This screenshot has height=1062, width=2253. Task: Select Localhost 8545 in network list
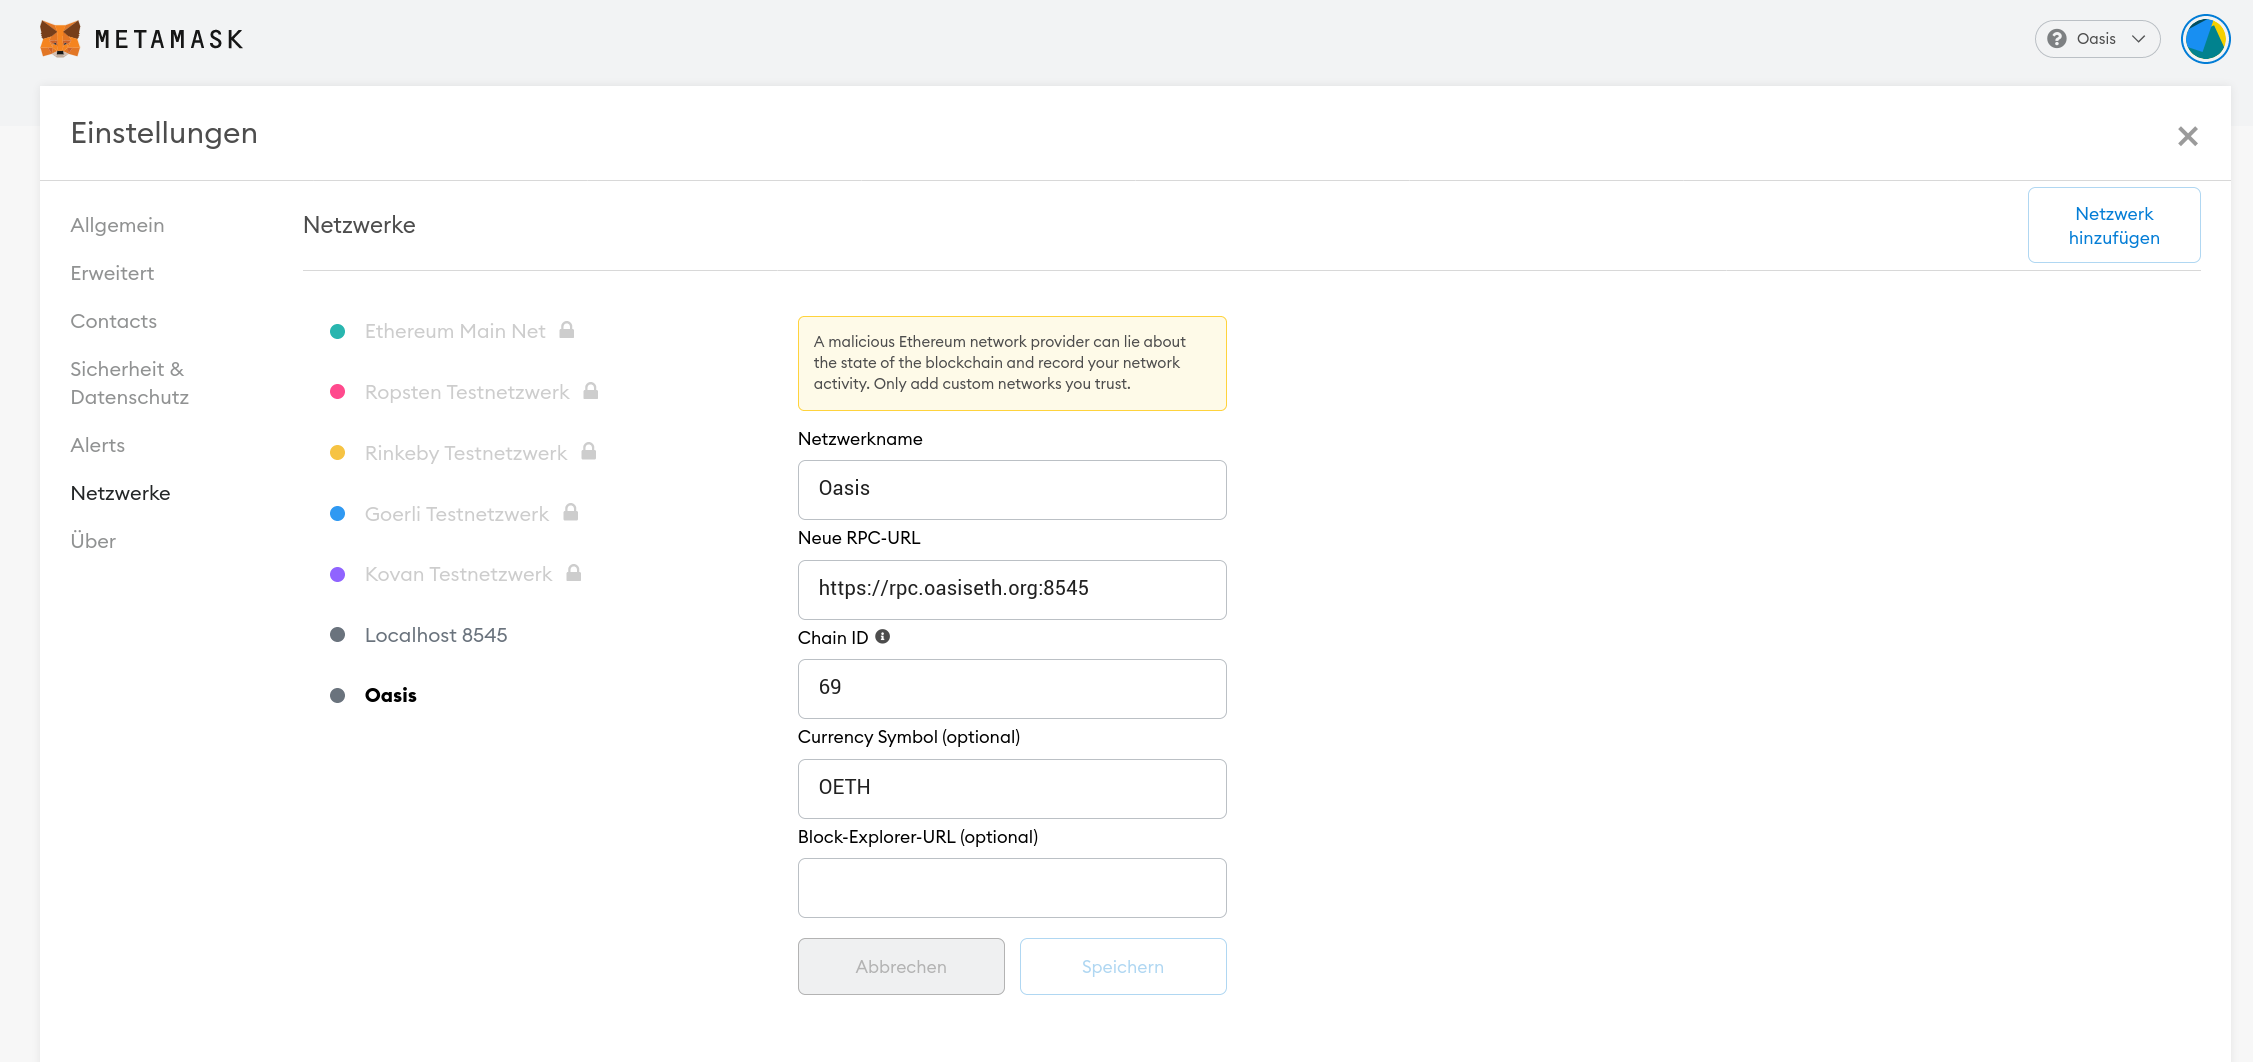(436, 635)
